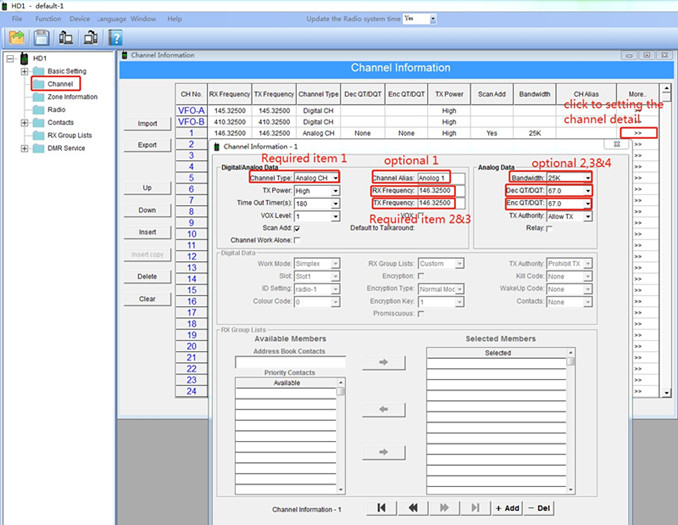Open the Window menu
This screenshot has width=678, height=525.
tap(143, 19)
